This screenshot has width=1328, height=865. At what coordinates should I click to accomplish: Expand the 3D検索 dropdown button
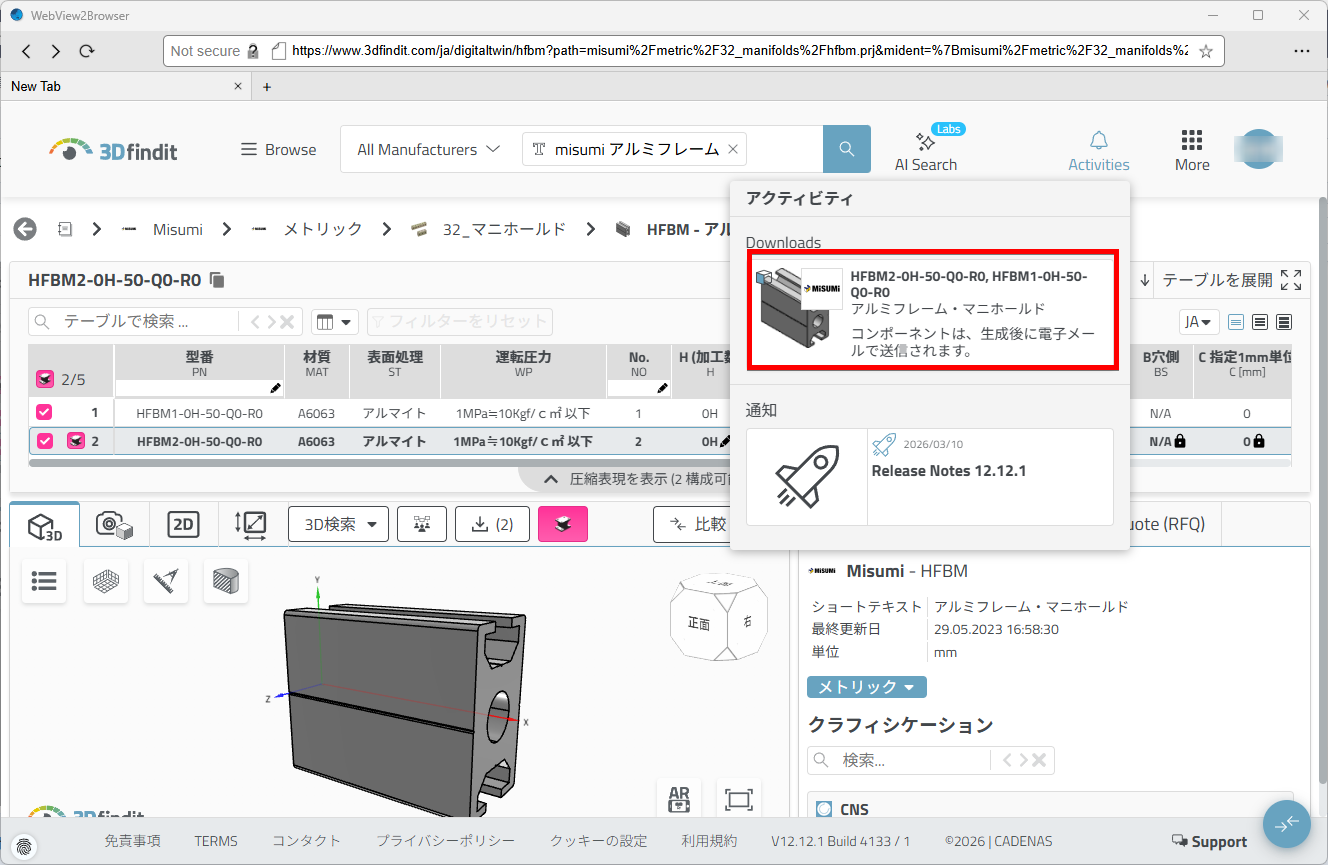point(338,524)
